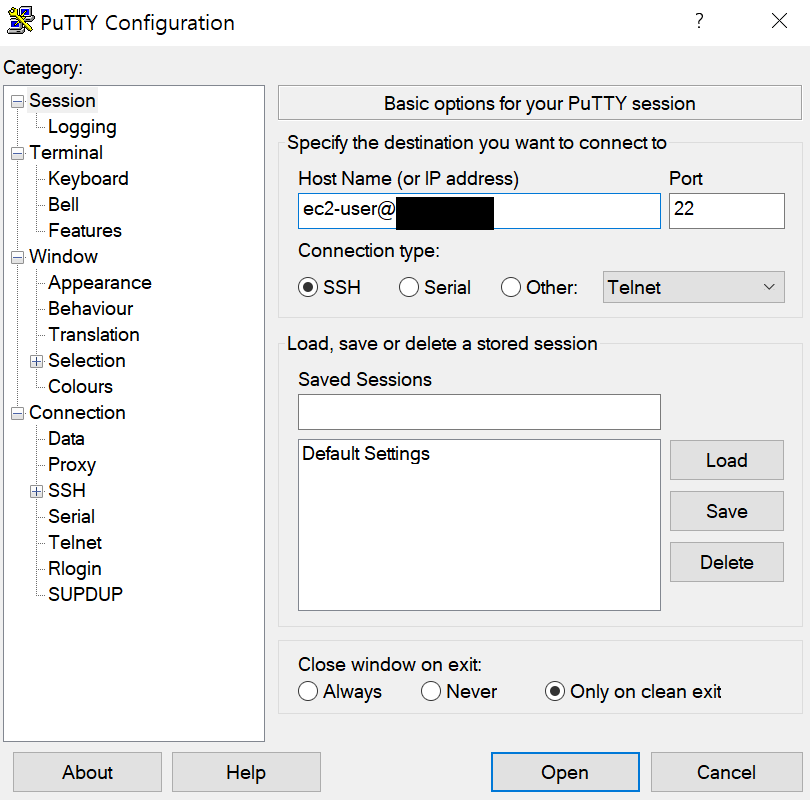Screen dimensions: 812x800
Task: Expand the Selection tree node
Action: 36,361
